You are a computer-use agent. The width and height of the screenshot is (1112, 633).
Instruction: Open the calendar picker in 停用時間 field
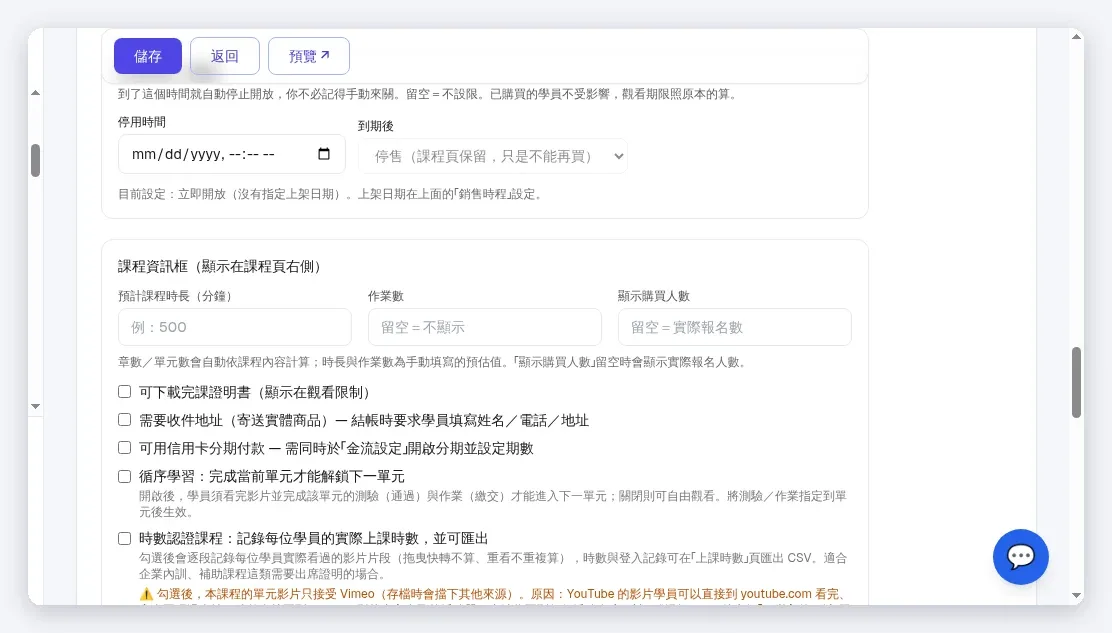click(x=324, y=154)
